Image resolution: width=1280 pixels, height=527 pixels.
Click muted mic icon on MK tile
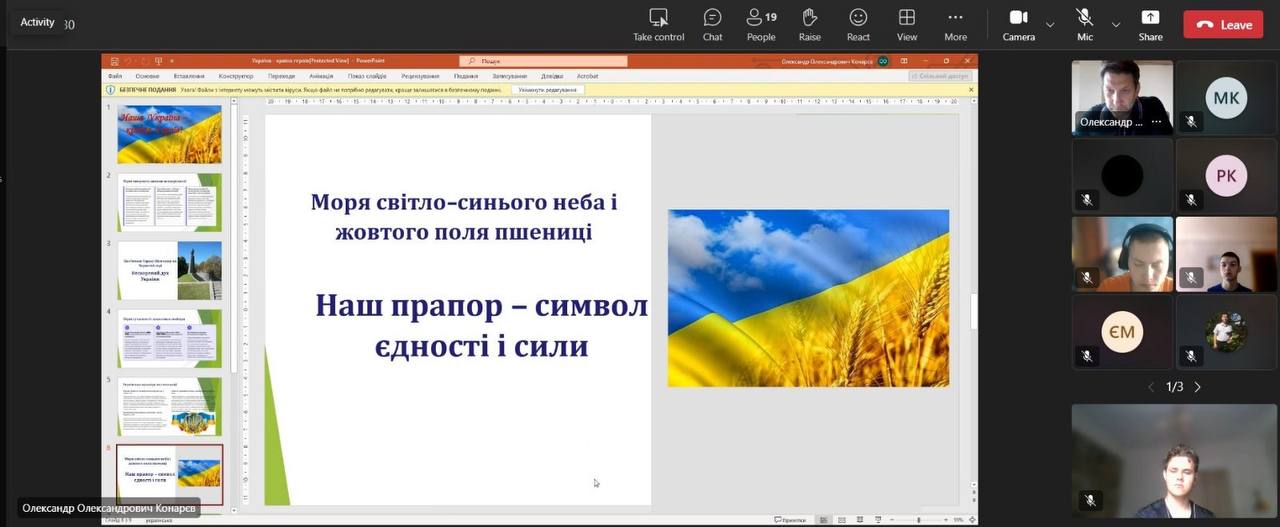(x=1190, y=121)
